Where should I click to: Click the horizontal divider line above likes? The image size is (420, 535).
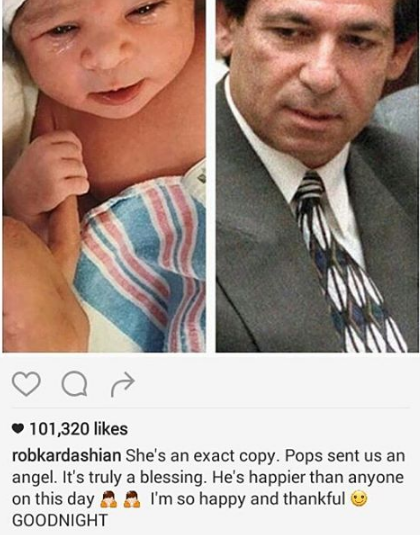[211, 408]
